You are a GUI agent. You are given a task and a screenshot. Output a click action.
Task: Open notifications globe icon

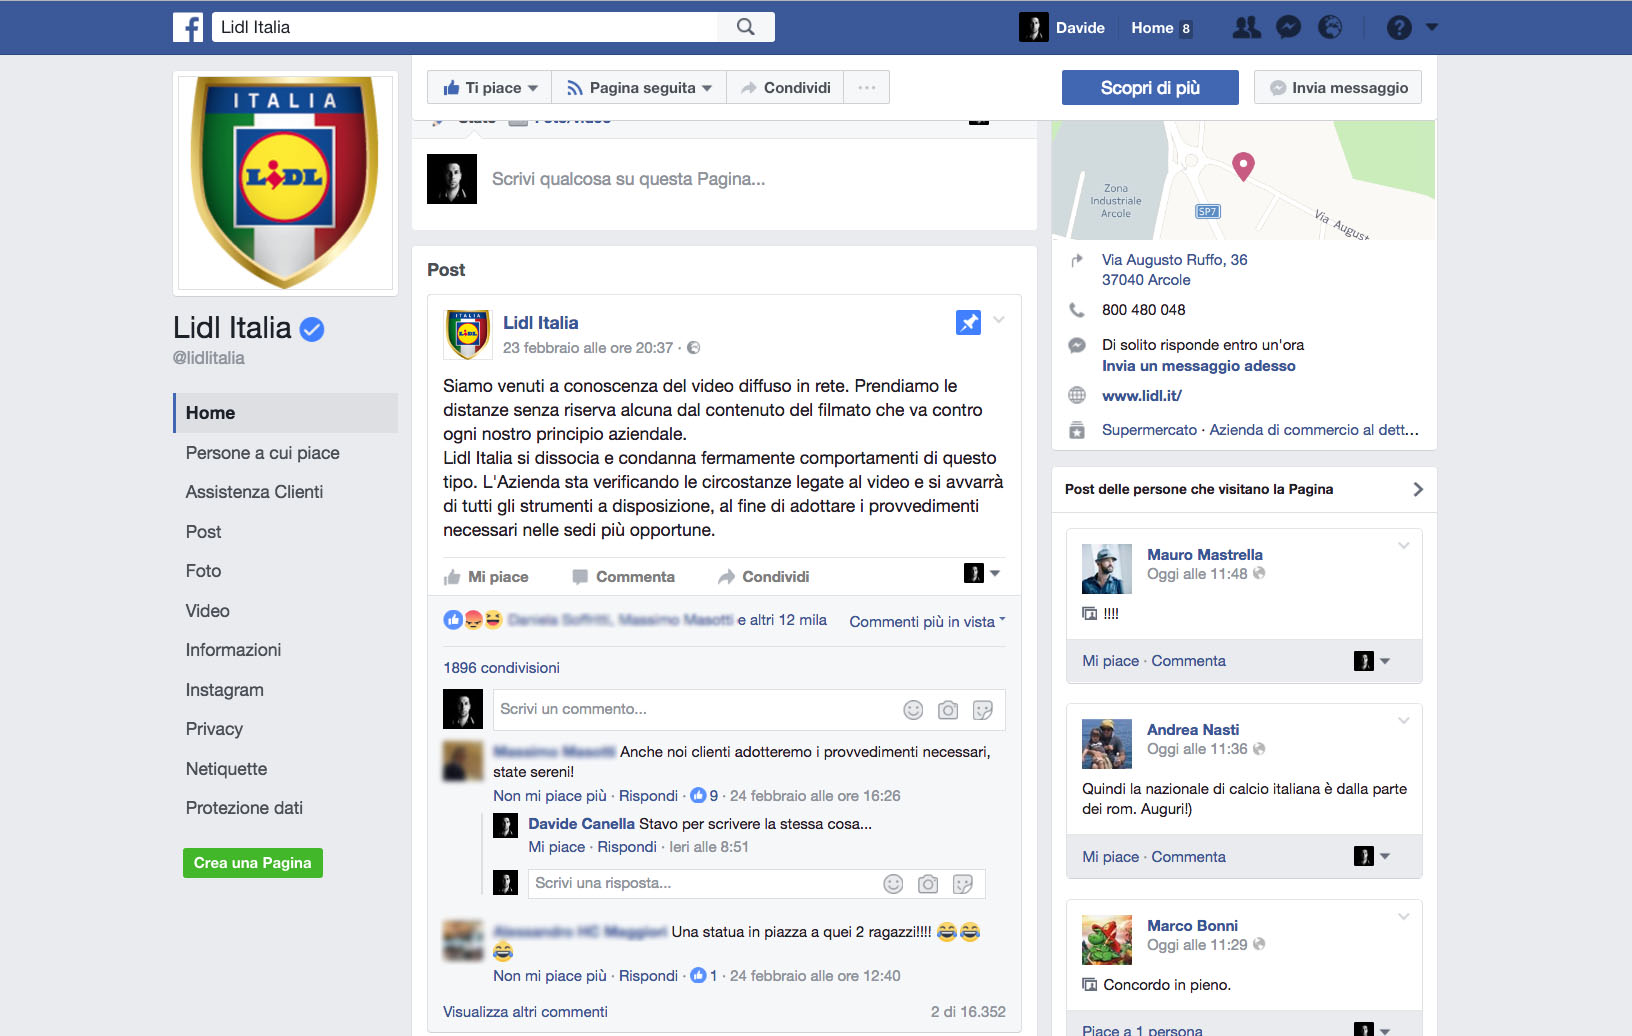(x=1330, y=27)
